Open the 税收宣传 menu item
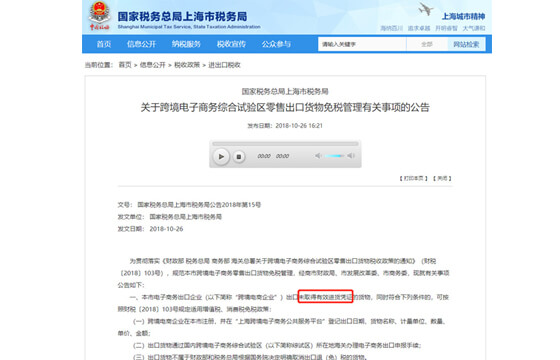This screenshot has width=560, height=360. 231,44
